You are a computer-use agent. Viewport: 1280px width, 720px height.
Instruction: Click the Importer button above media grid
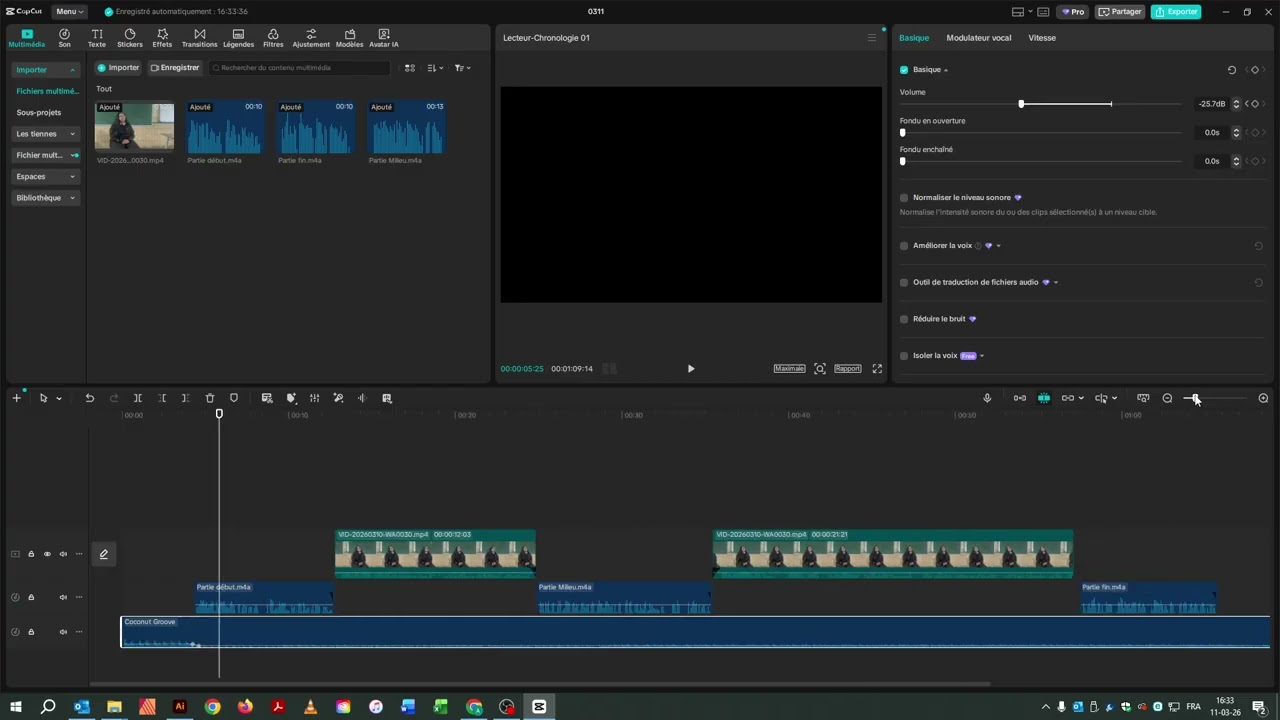point(119,68)
